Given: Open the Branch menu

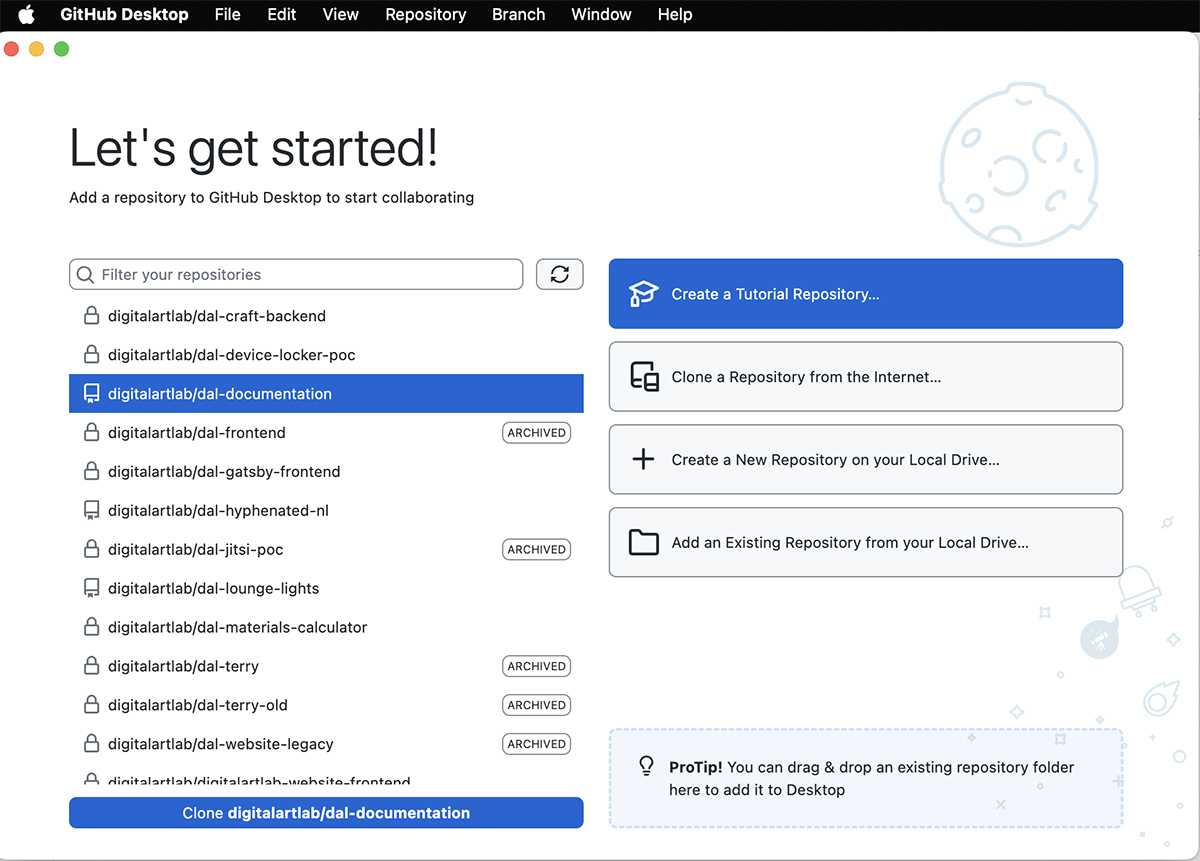Looking at the screenshot, I should pos(519,14).
